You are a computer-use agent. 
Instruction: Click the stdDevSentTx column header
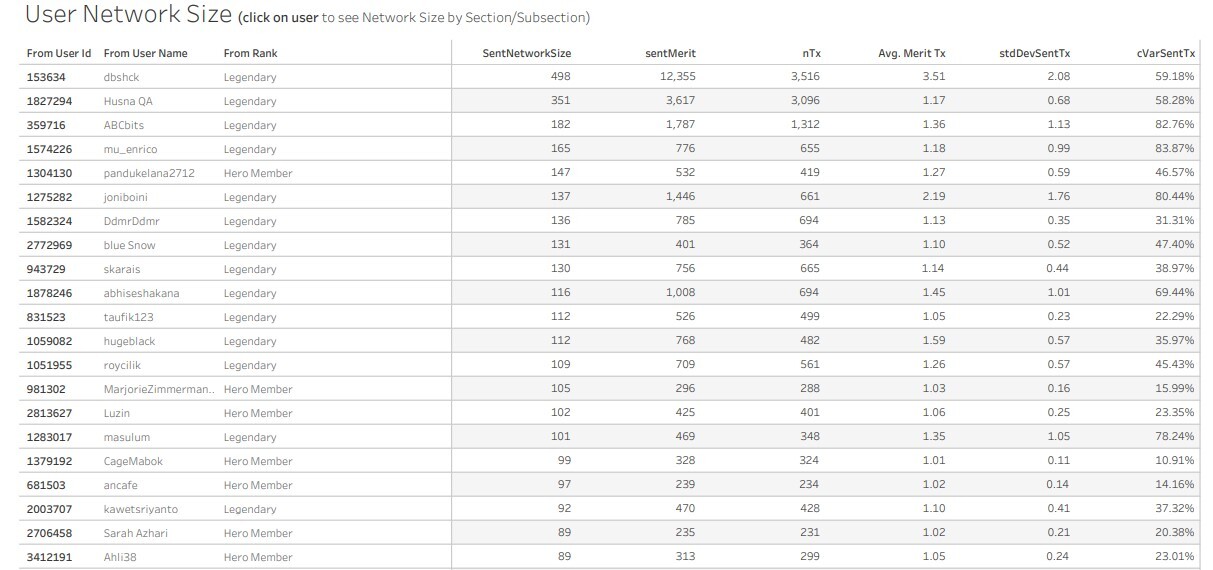click(1035, 53)
